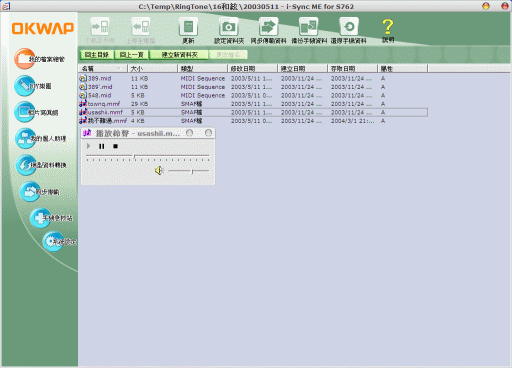Image resolution: width=512 pixels, height=368 pixels.
Task: Sort by the 屬性 column header
Action: click(x=403, y=69)
